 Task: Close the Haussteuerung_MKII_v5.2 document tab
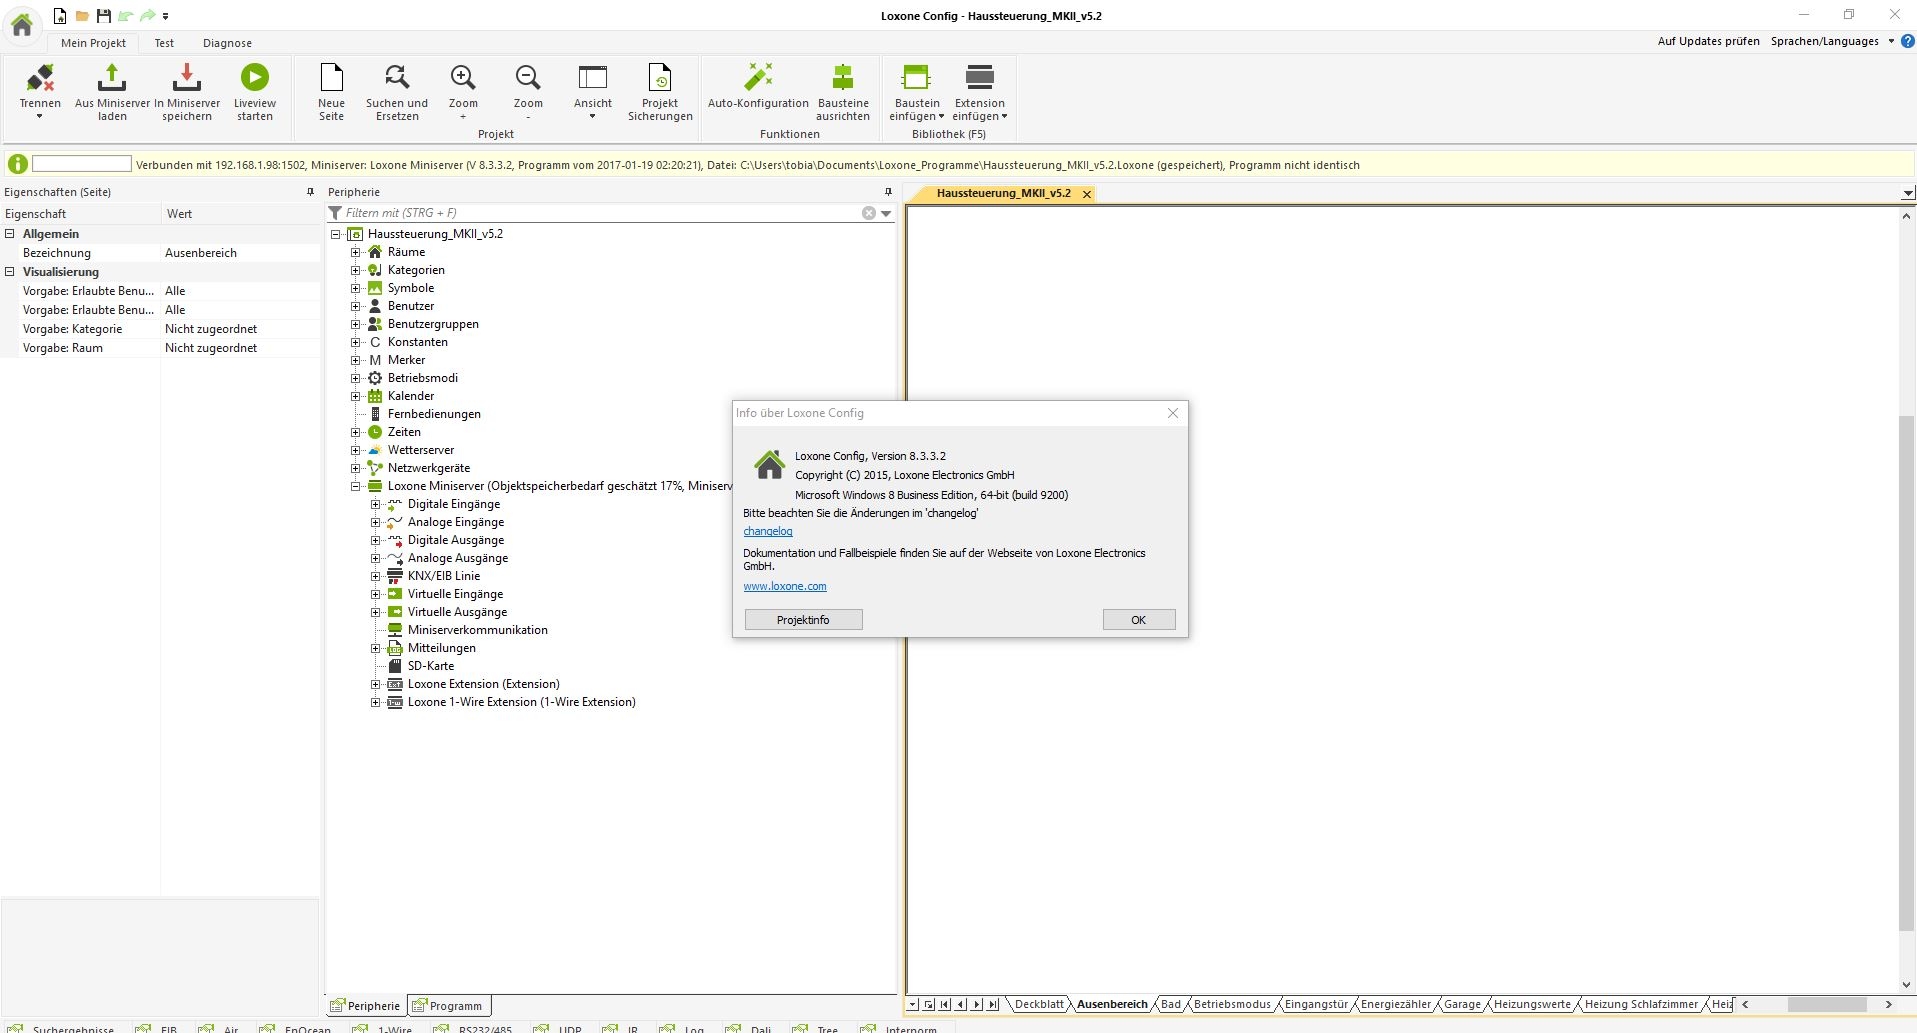coord(1087,194)
